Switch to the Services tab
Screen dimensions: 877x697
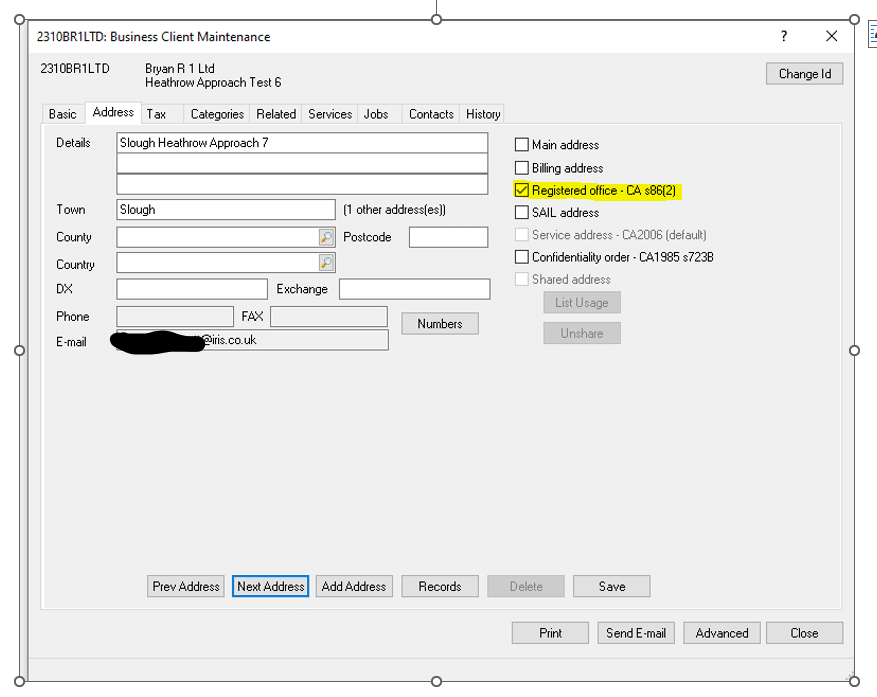(330, 114)
